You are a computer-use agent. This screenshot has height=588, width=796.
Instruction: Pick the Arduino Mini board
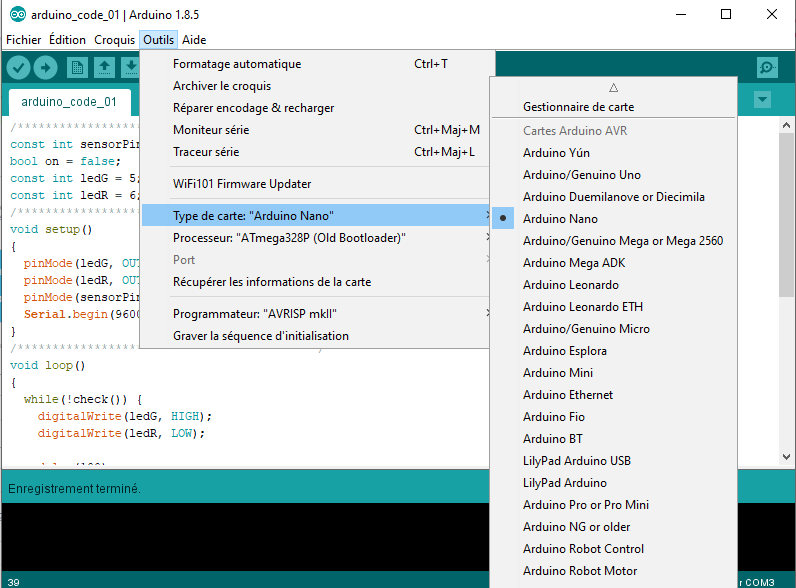(x=613, y=373)
